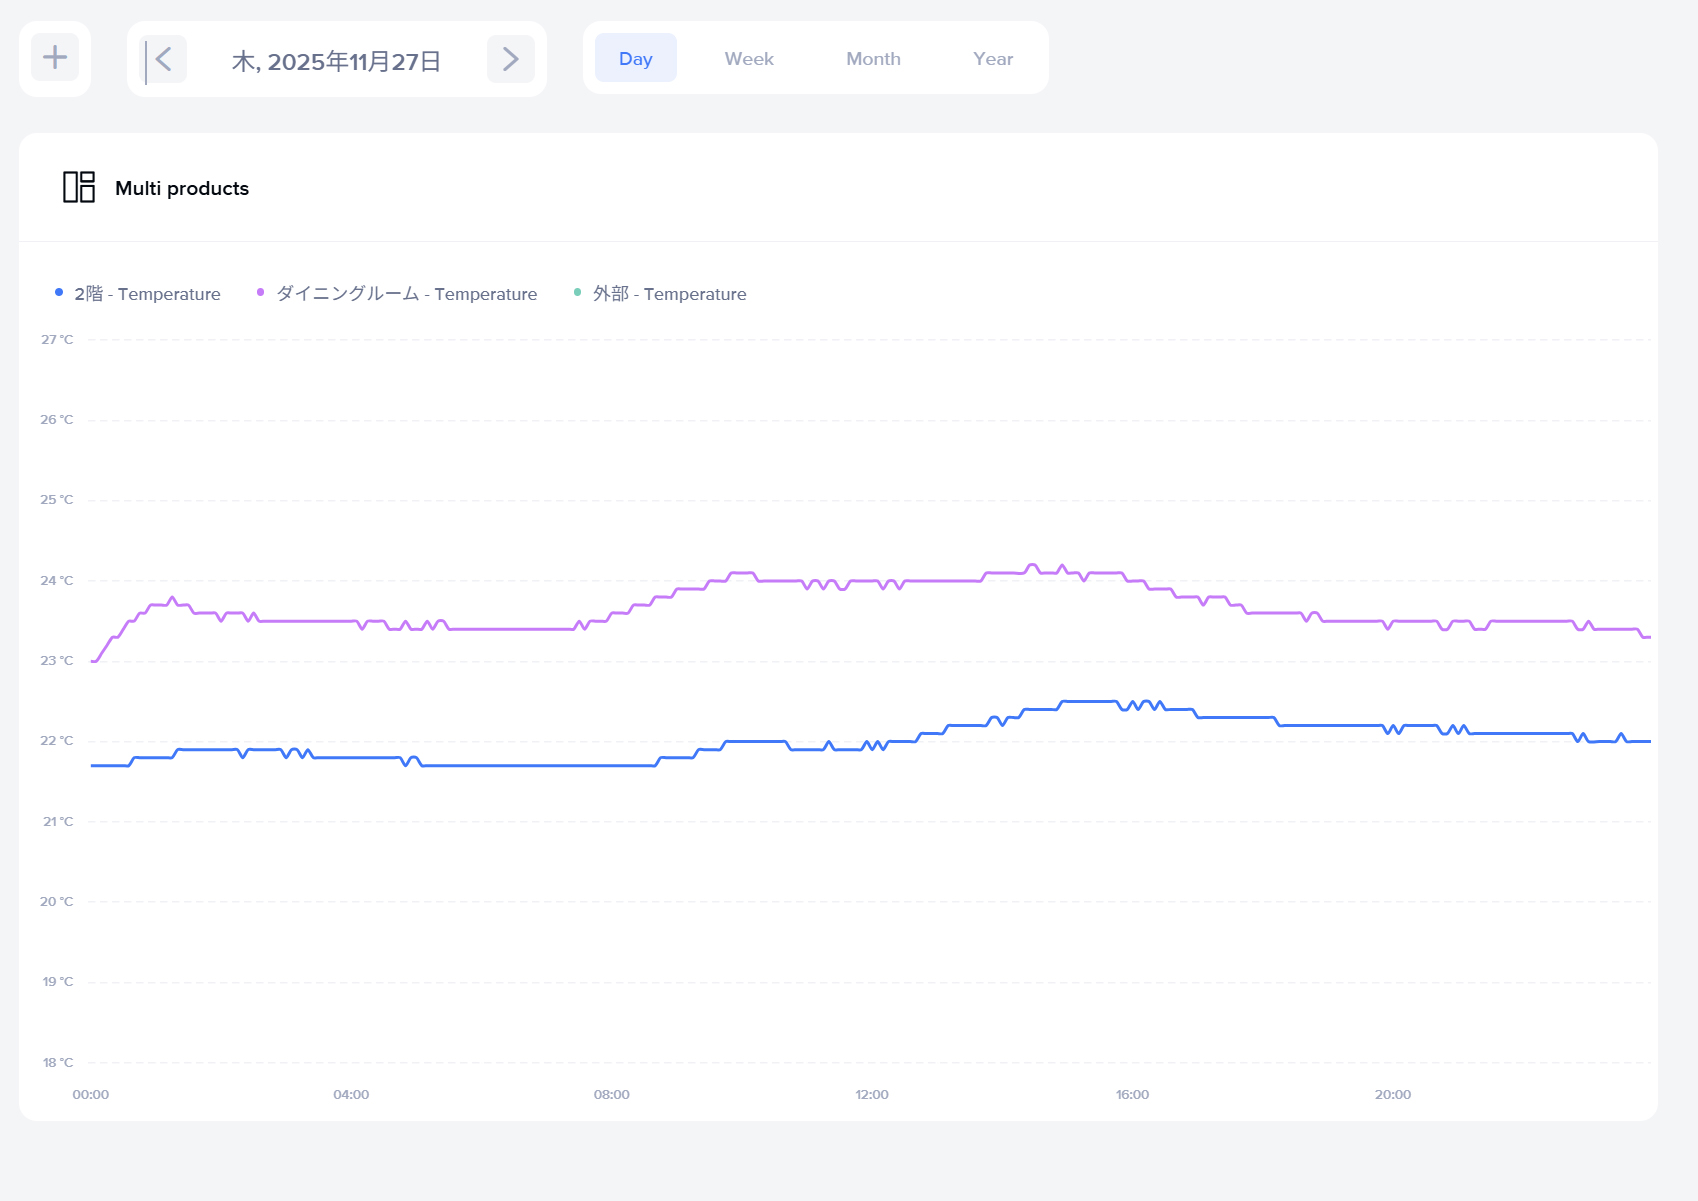Go to the previous day with the left arrow
Screen dimensions: 1698x1201
tap(164, 60)
